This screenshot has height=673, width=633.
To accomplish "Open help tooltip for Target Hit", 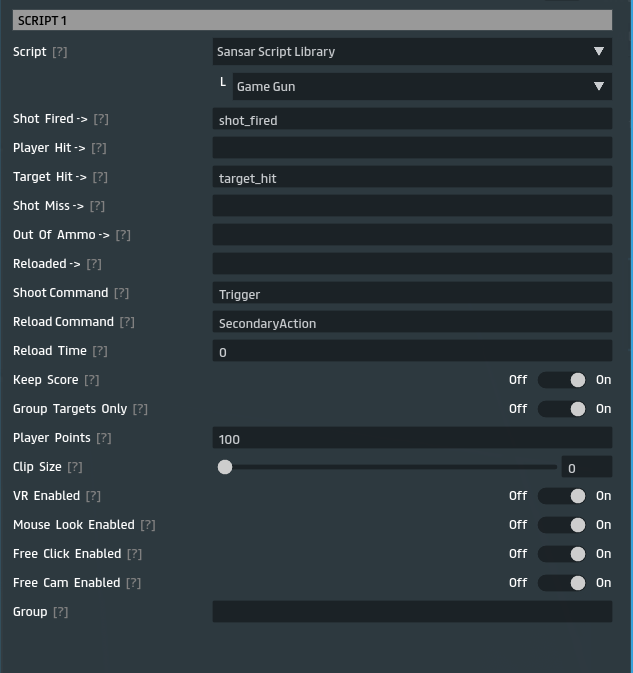I will click(x=98, y=177).
